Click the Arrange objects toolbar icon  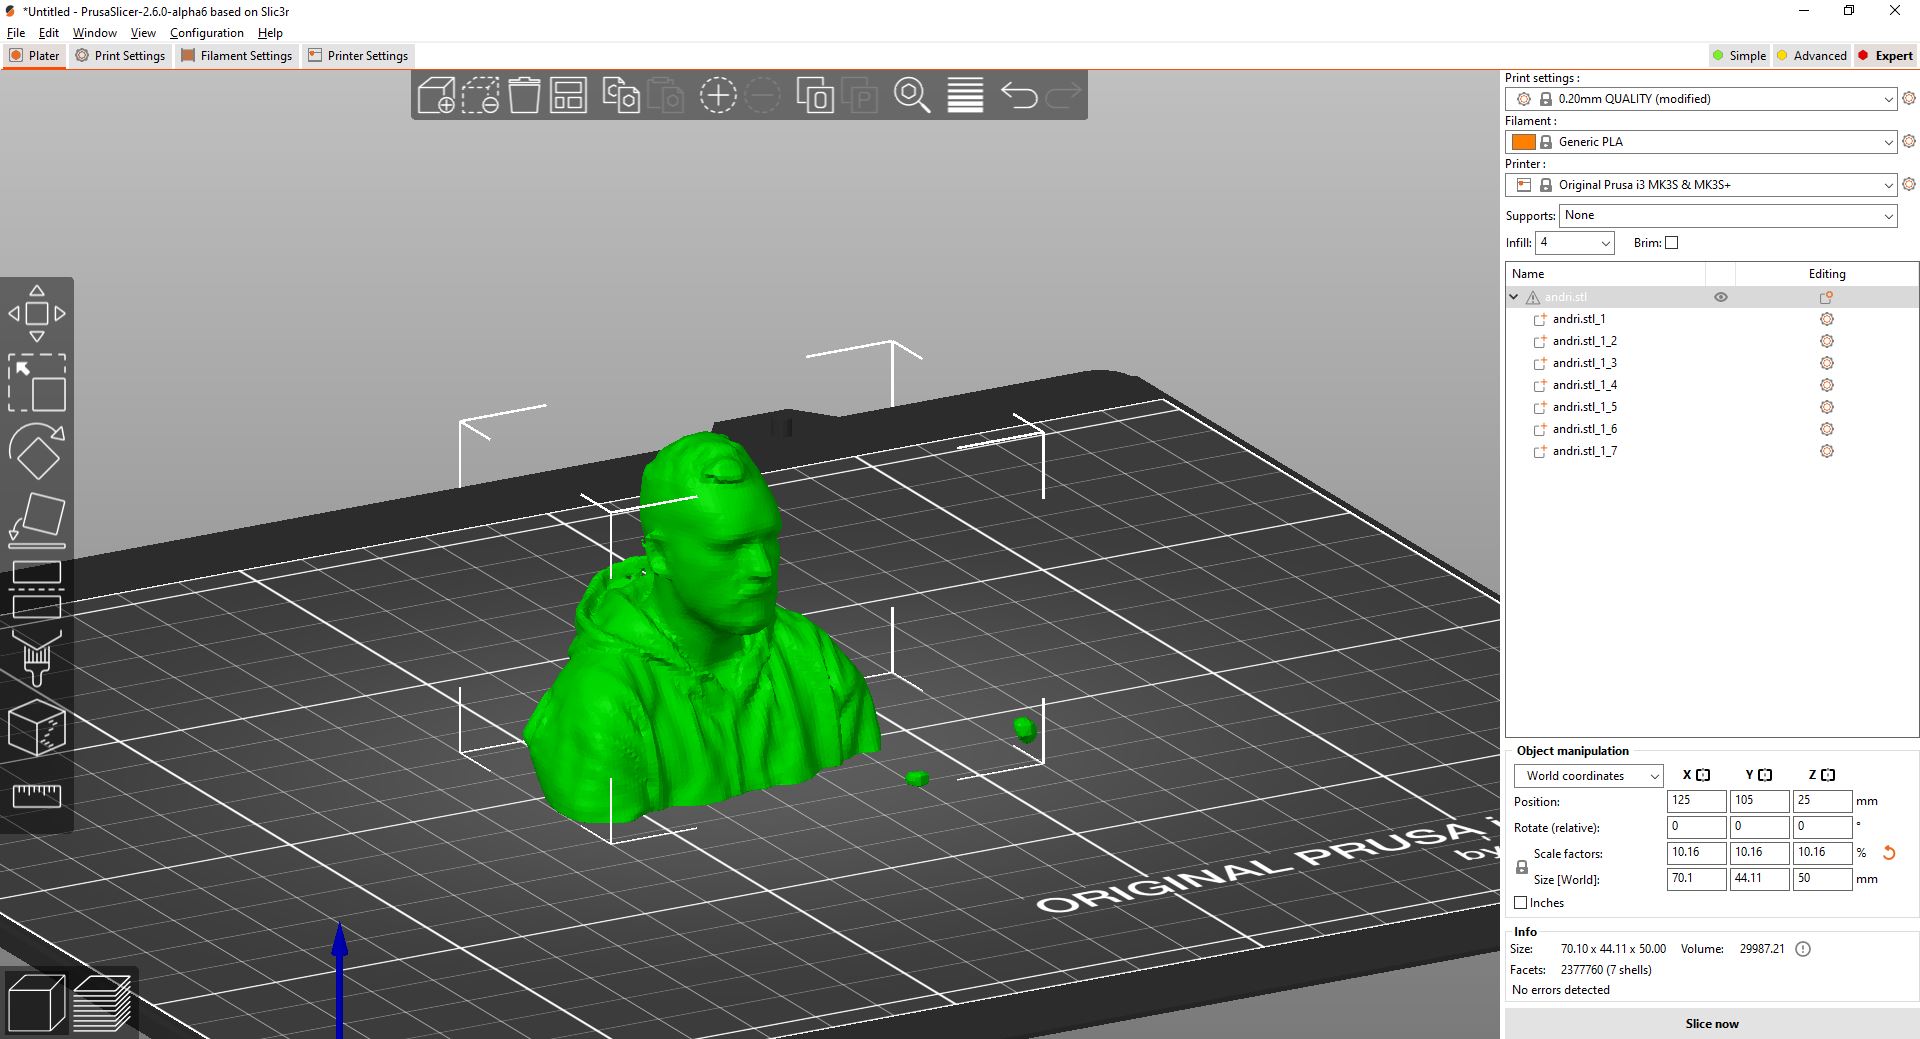point(568,95)
